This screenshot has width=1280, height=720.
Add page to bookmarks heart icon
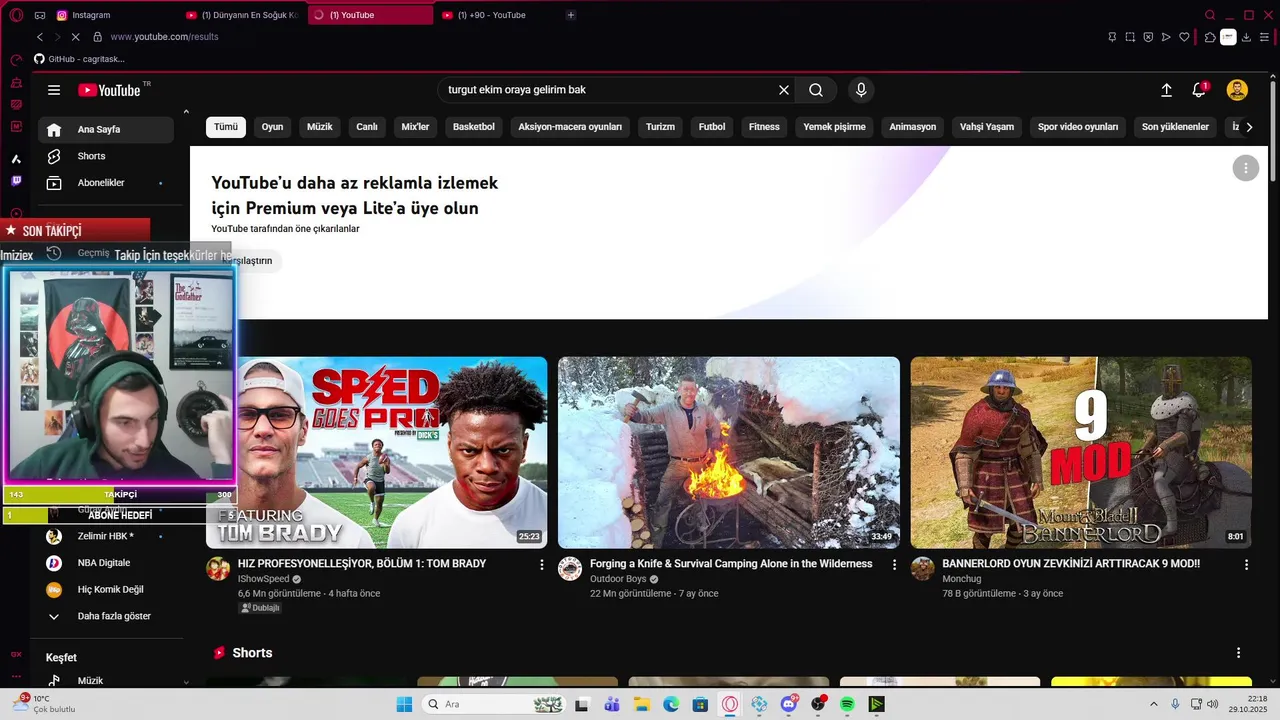[x=1184, y=37]
